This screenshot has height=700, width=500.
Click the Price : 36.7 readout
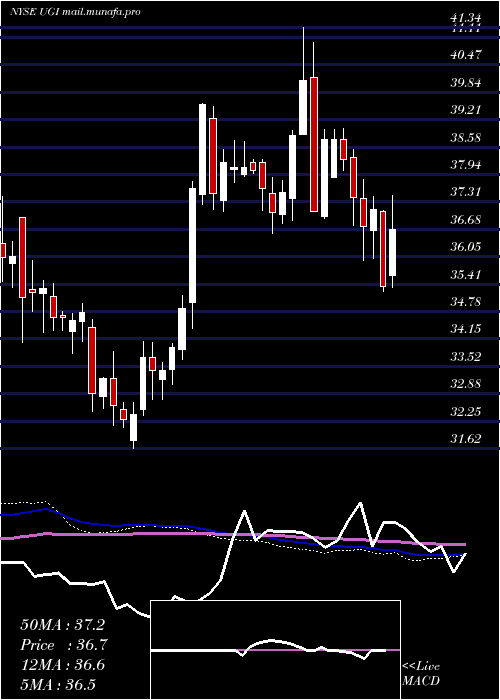[x=64, y=645]
